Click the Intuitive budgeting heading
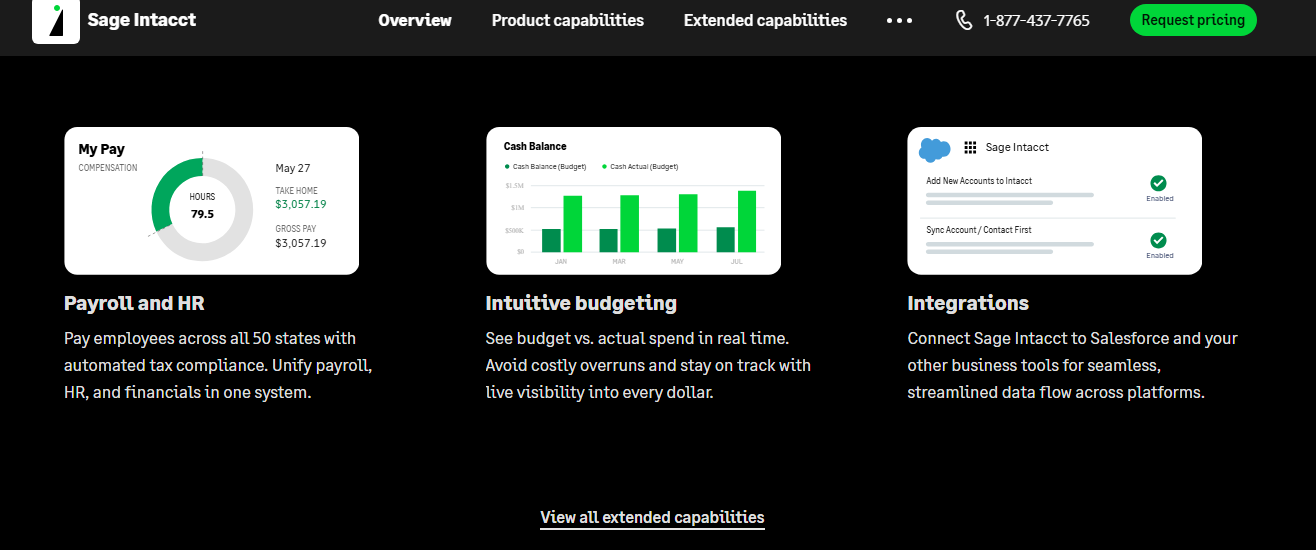The height and width of the screenshot is (550, 1316). pos(581,303)
